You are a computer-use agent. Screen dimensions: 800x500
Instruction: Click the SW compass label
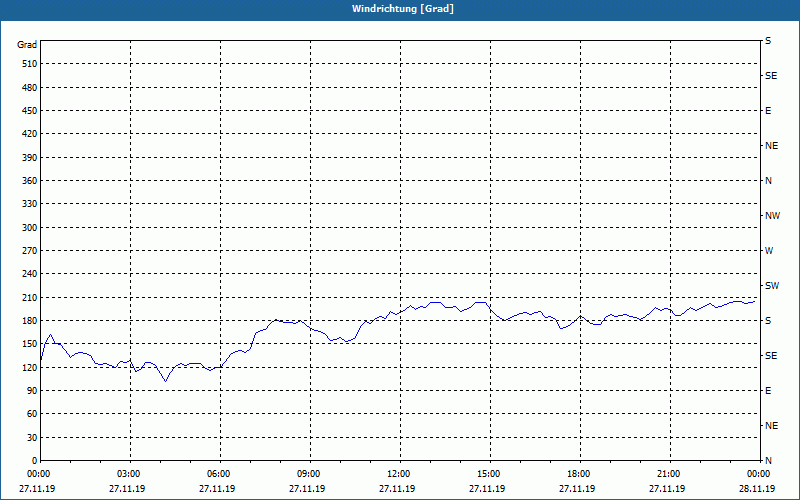coord(772,286)
